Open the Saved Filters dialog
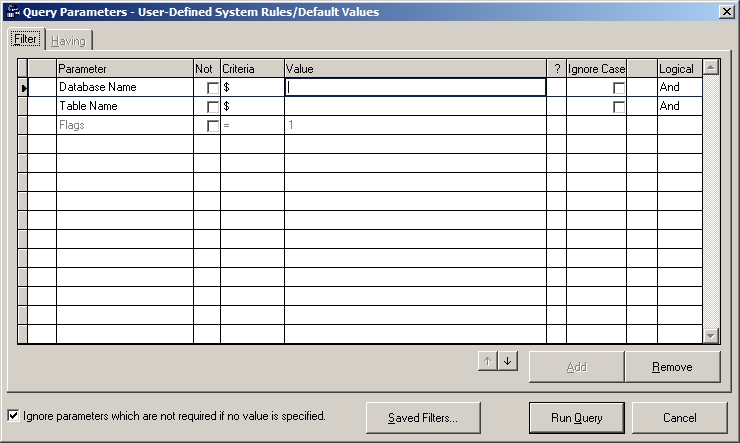The height and width of the screenshot is (443, 740). pyautogui.click(x=422, y=417)
